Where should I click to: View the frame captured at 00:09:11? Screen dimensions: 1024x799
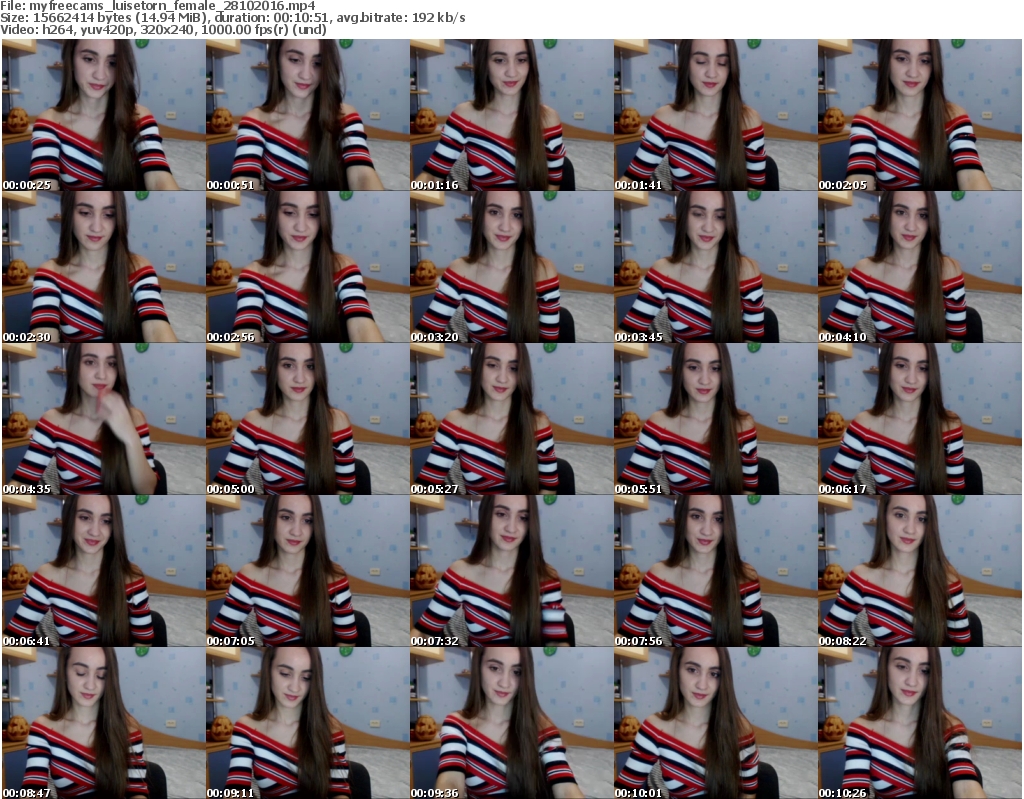pos(308,723)
